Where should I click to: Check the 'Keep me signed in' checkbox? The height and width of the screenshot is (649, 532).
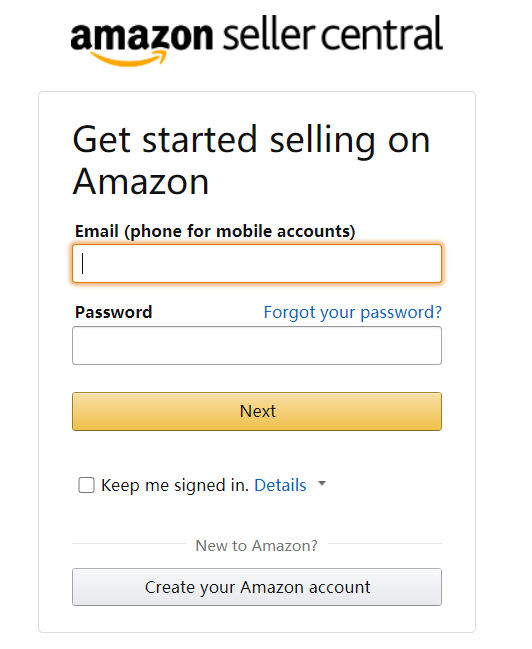[x=87, y=485]
